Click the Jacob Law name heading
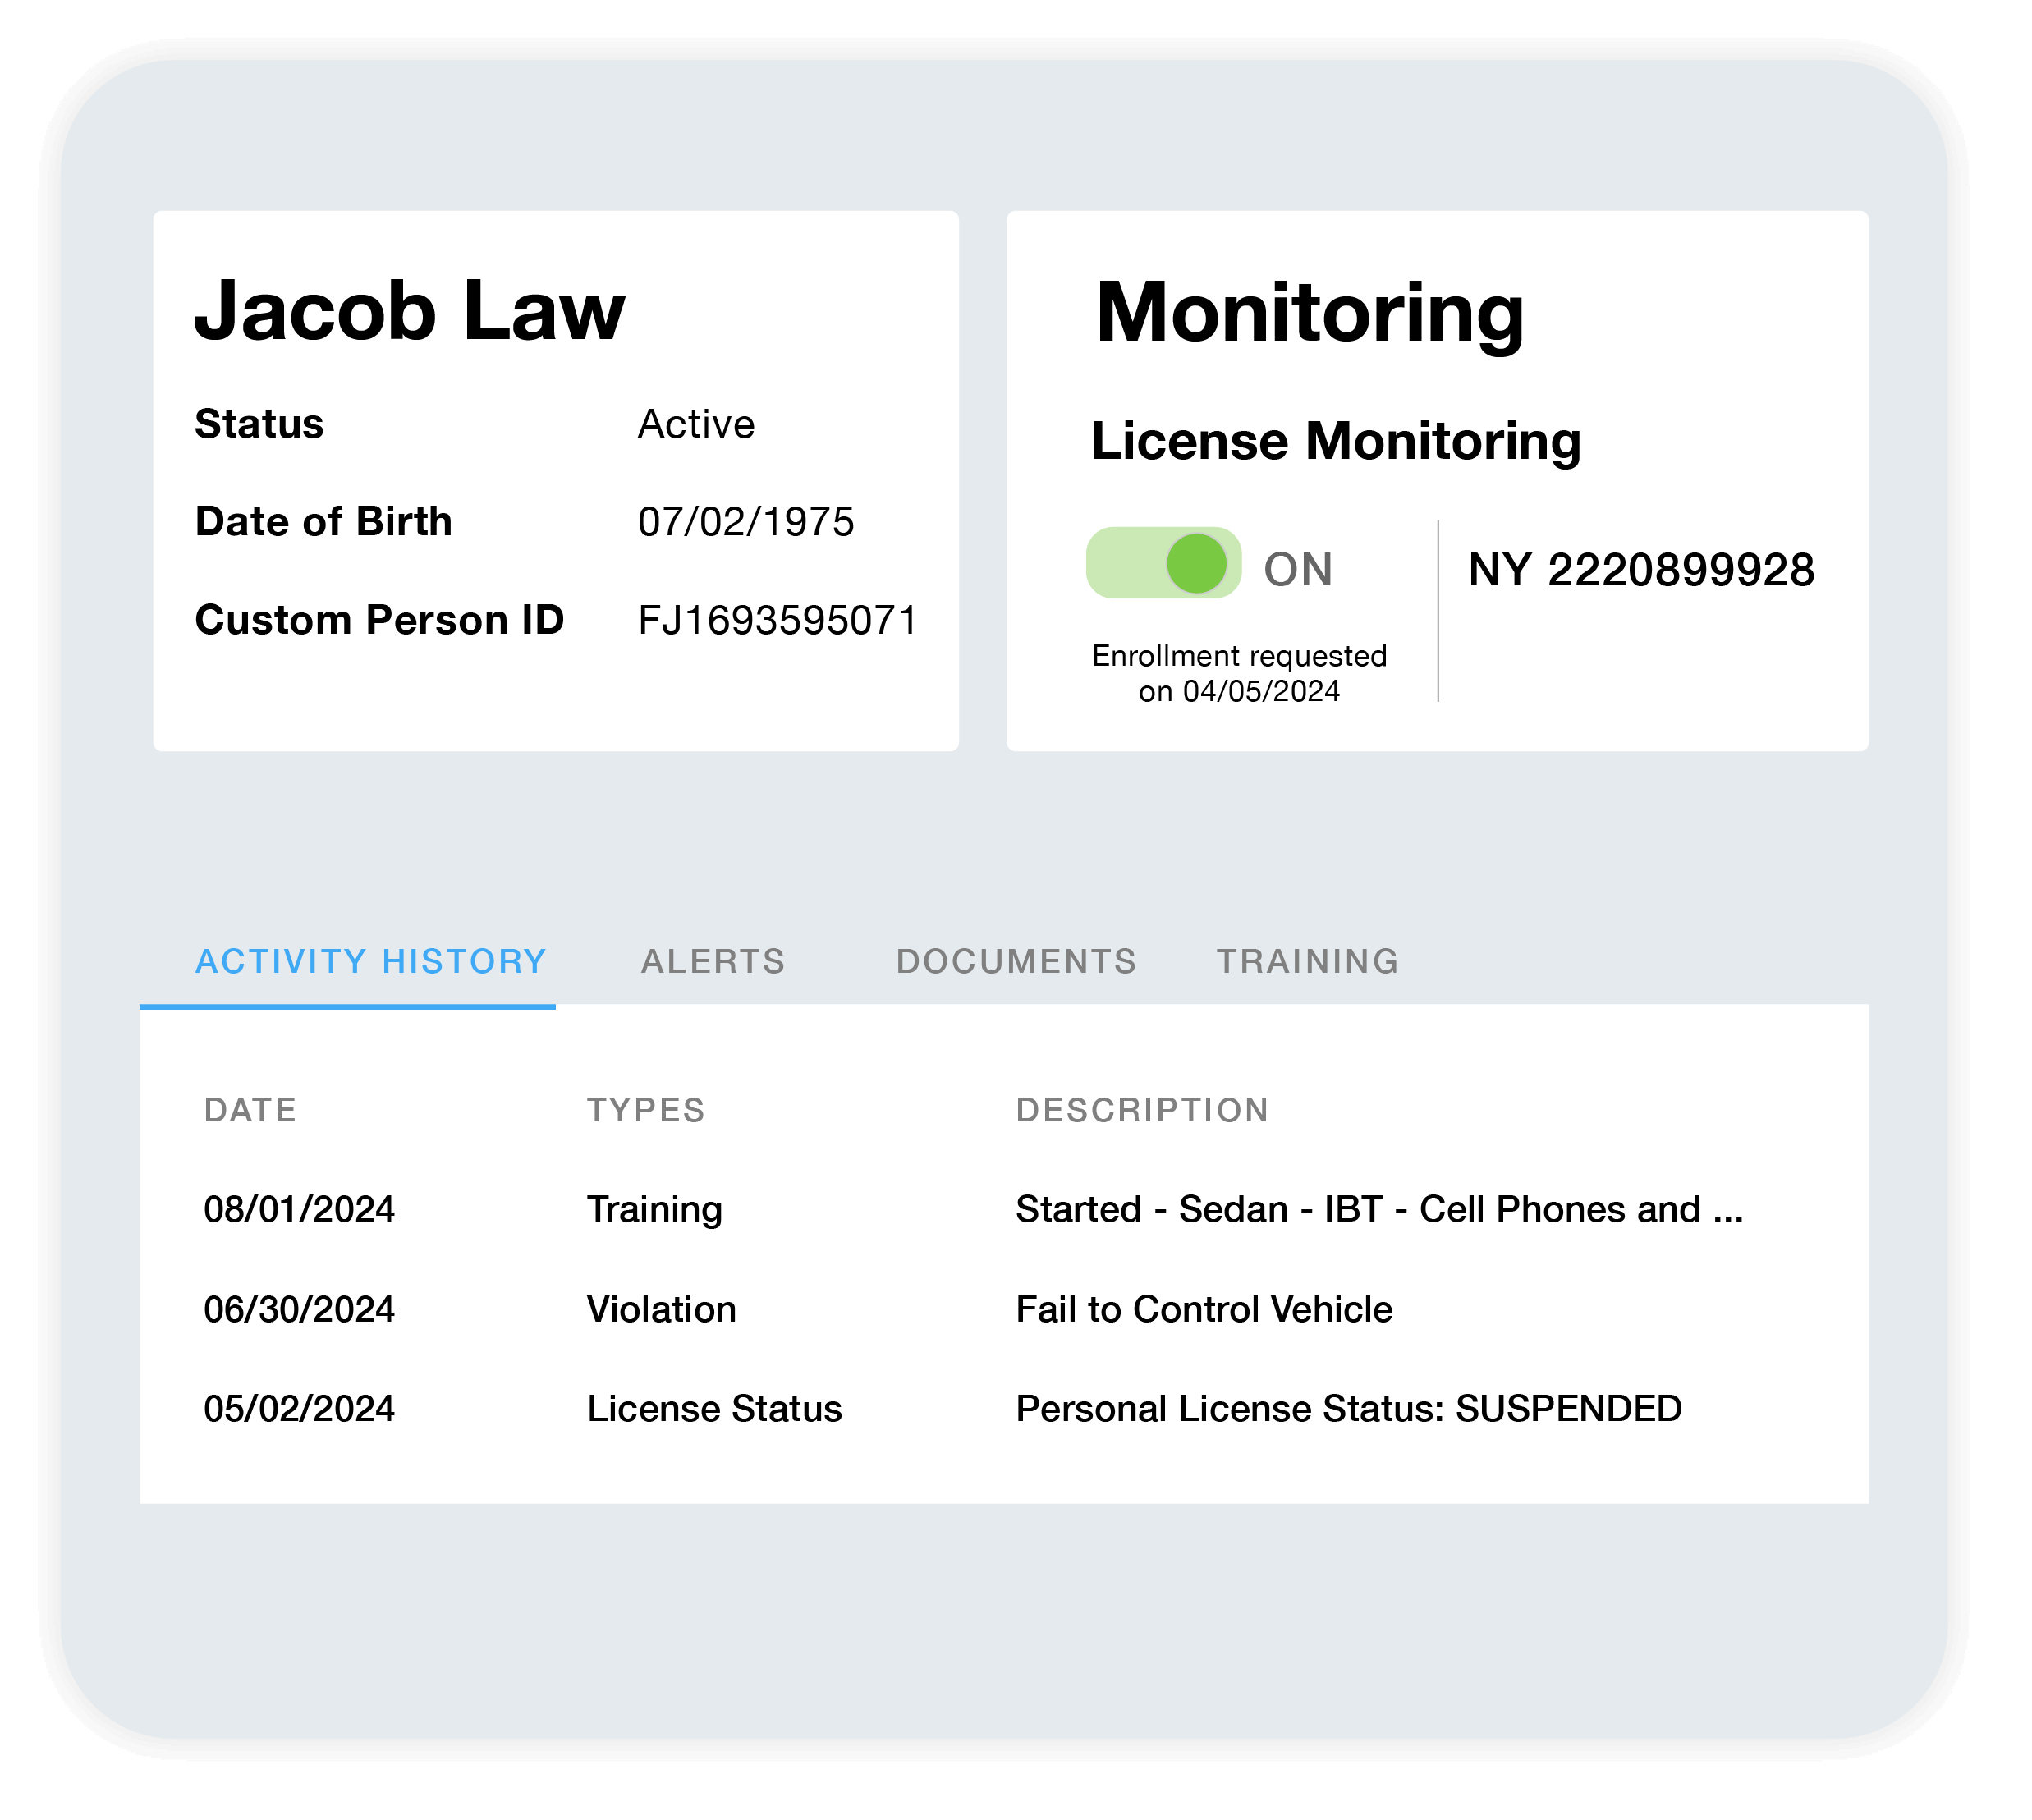The height and width of the screenshot is (1820, 2032). pyautogui.click(x=410, y=312)
